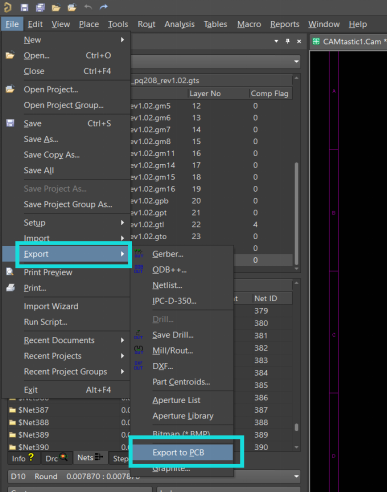Viewport: 388px width, 492px height.
Task: Switch to the Drc tab
Action: pyautogui.click(x=56, y=458)
